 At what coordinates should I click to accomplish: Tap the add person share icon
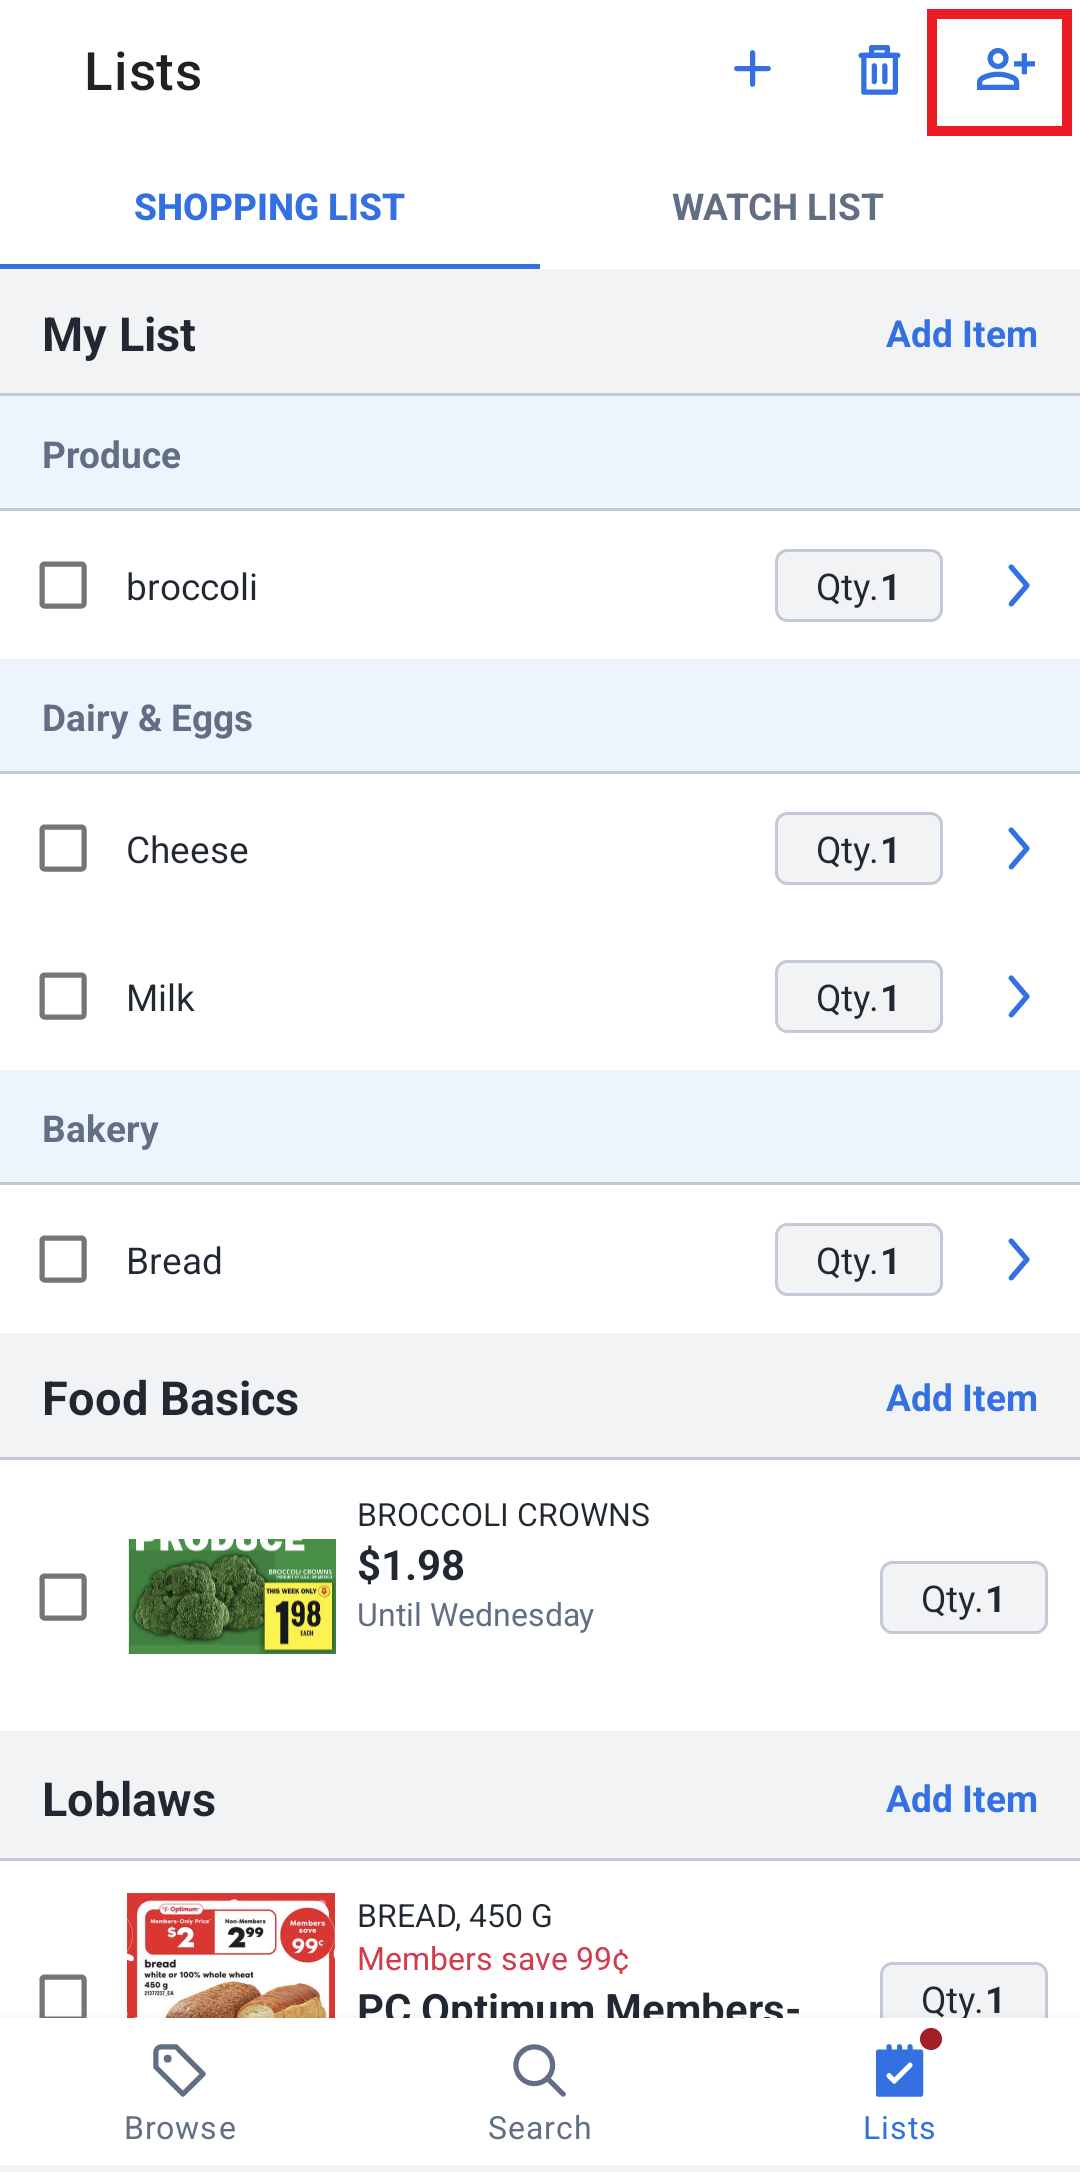(x=1004, y=70)
